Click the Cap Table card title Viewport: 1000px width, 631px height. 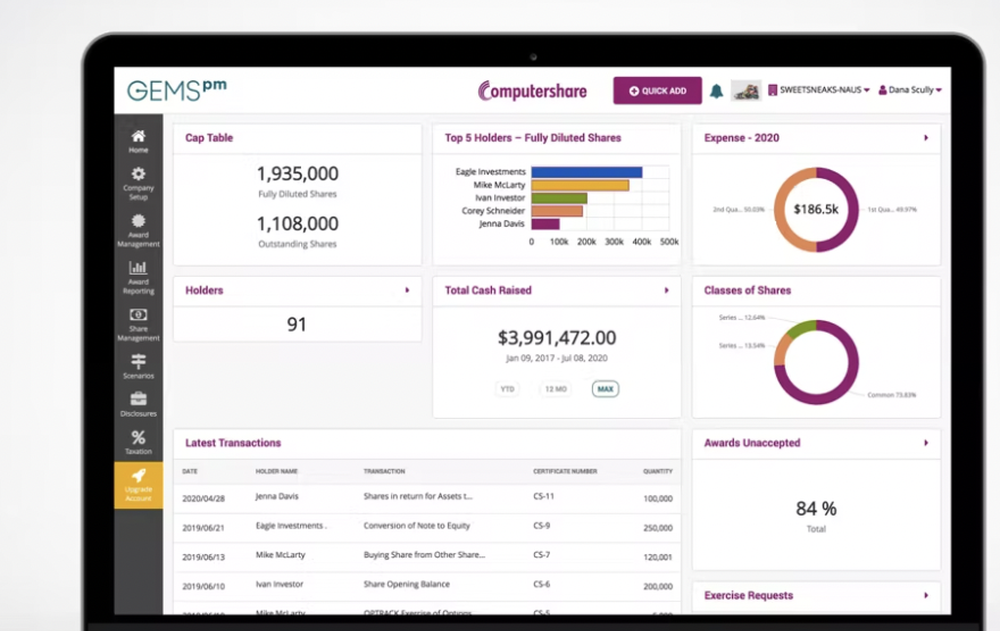209,138
